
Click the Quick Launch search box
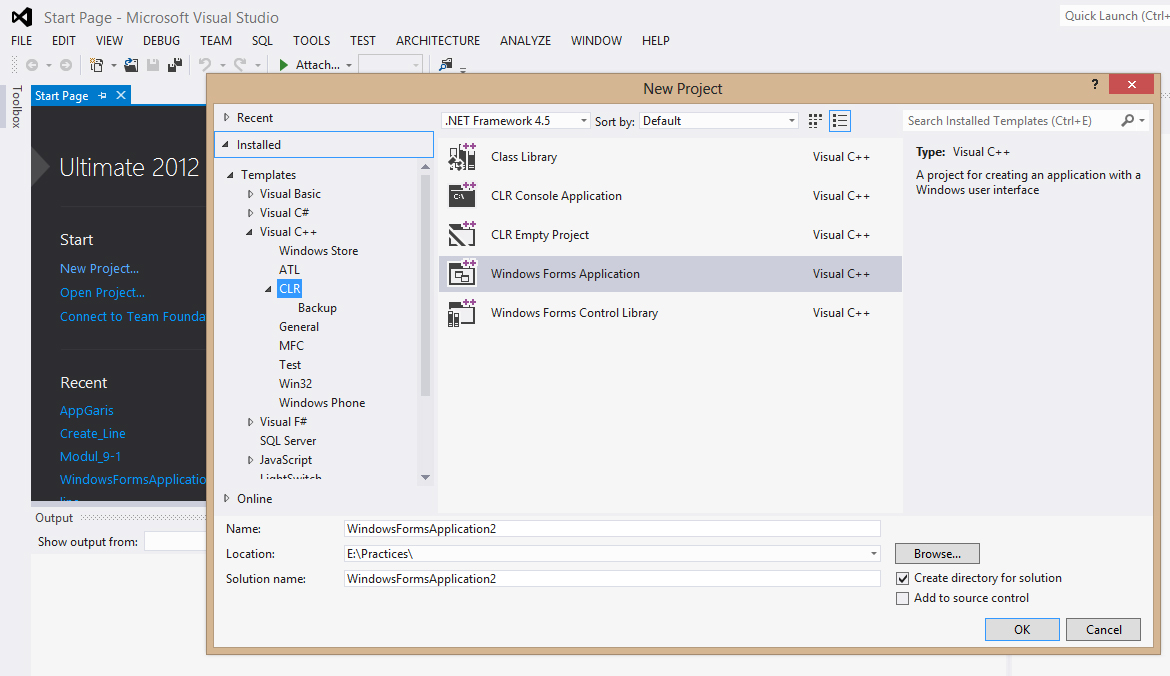(1115, 16)
